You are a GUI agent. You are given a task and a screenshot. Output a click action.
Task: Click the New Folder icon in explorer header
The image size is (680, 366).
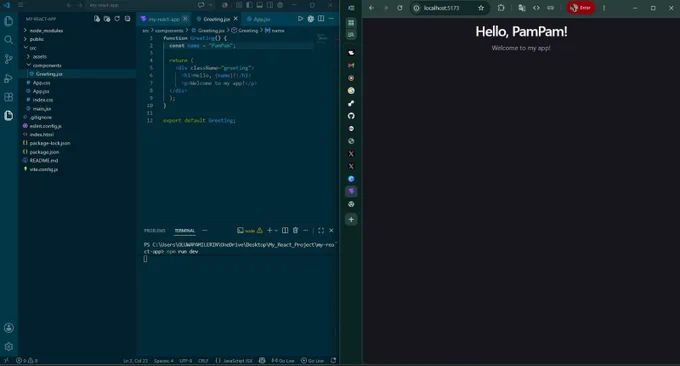pos(107,19)
